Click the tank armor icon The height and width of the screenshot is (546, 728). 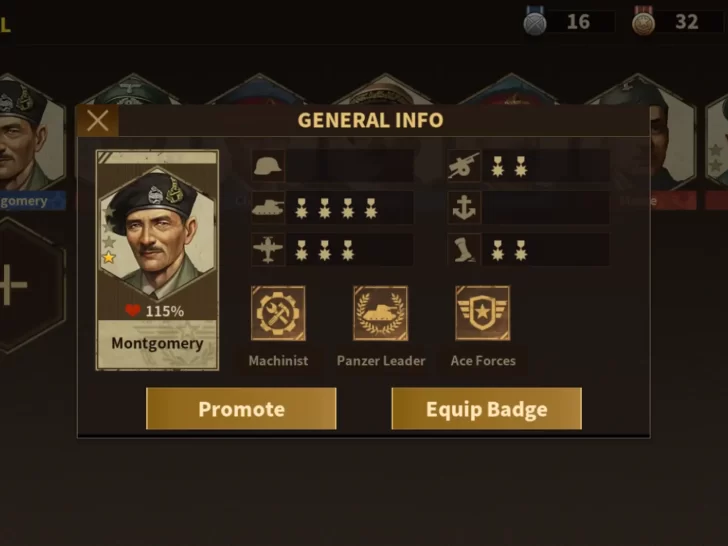coord(268,208)
